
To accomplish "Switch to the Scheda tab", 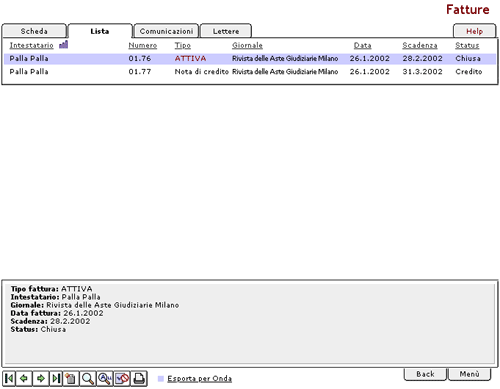I will pyautogui.click(x=34, y=31).
